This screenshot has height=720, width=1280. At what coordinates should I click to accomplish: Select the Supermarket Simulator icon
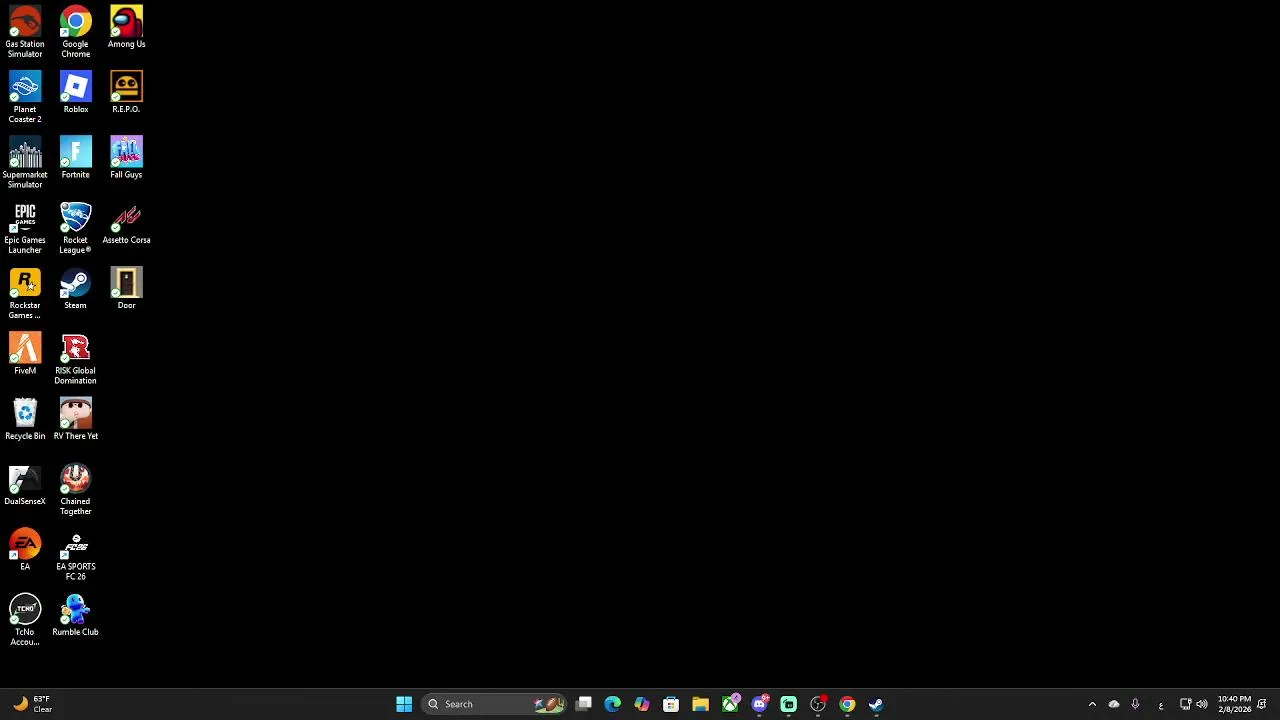tap(25, 162)
